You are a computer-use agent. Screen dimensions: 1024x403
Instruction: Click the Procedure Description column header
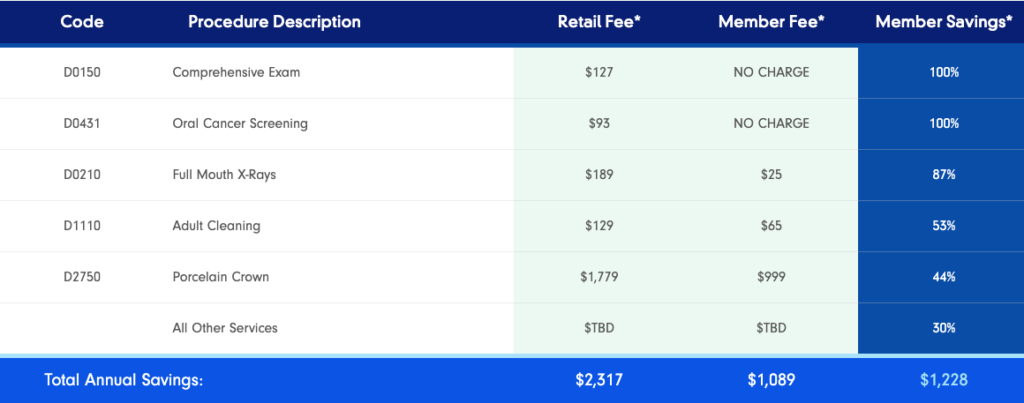click(x=274, y=22)
